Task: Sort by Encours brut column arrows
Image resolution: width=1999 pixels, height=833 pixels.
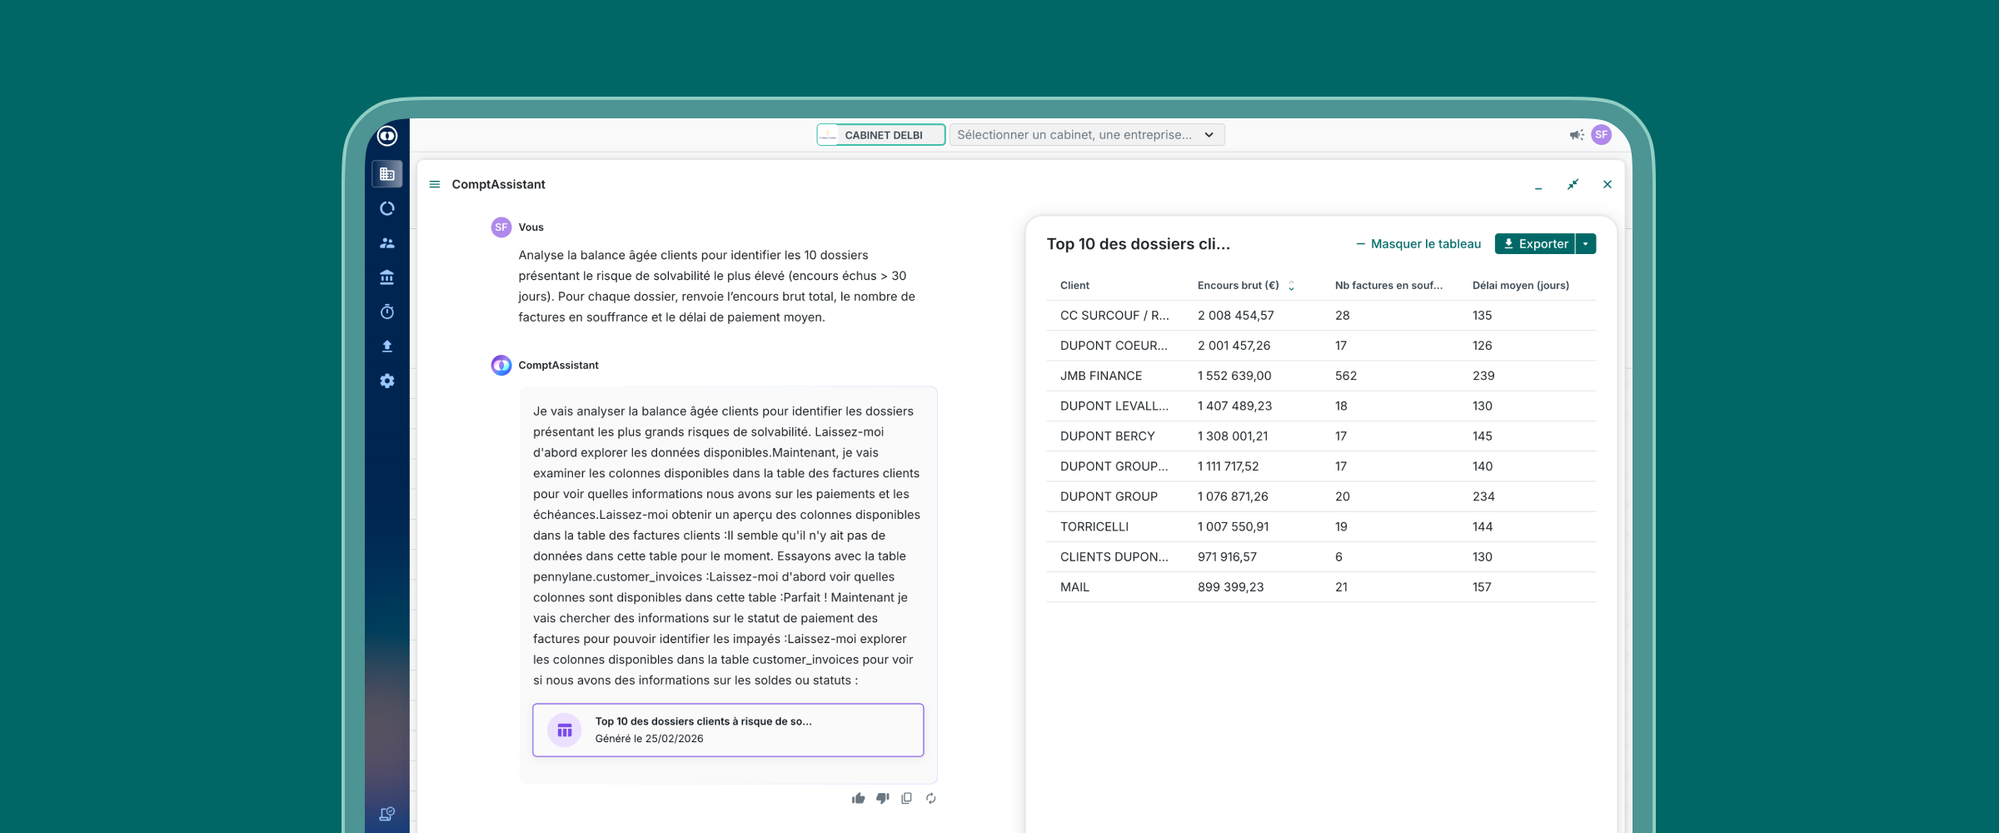Action: click(1291, 286)
